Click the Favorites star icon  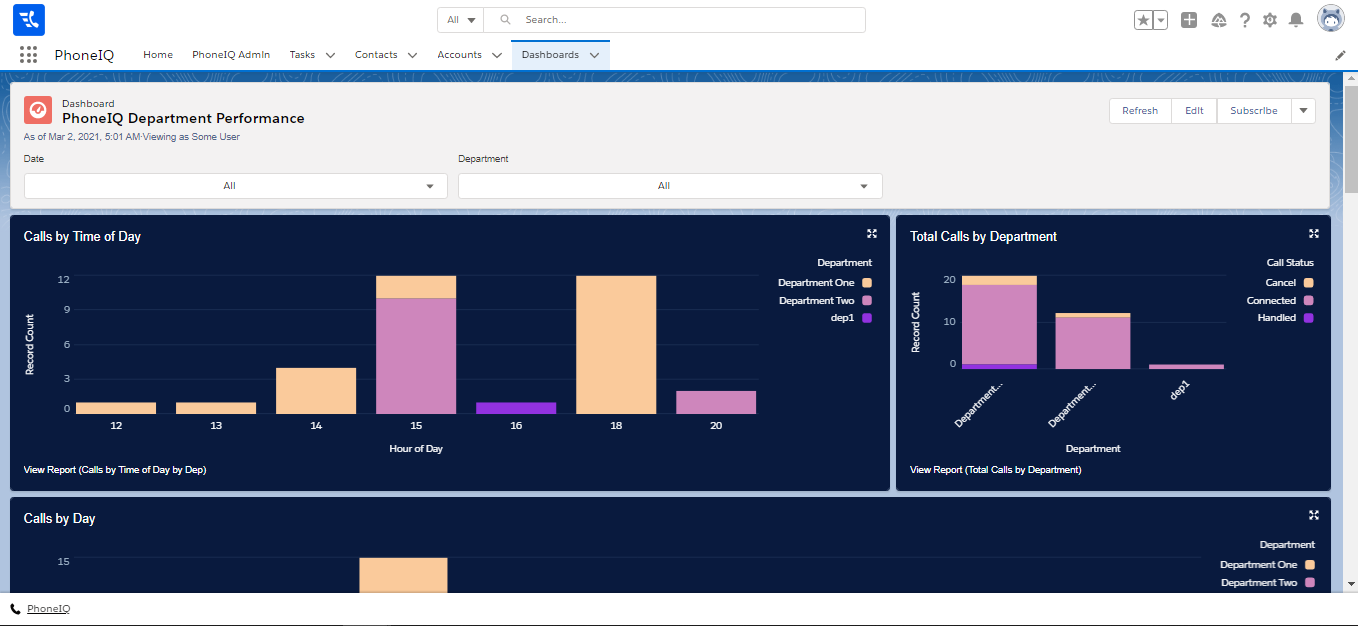(1144, 20)
